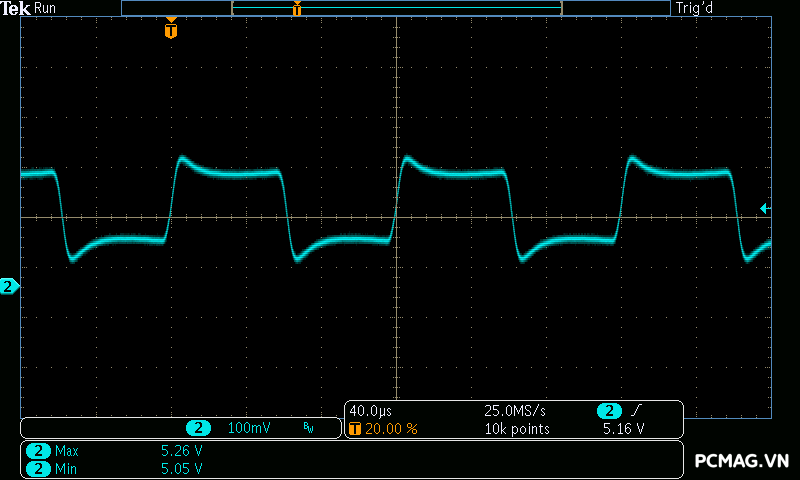The height and width of the screenshot is (480, 800).
Task: Click the 25.0MS/s sample rate readout
Action: 515,411
